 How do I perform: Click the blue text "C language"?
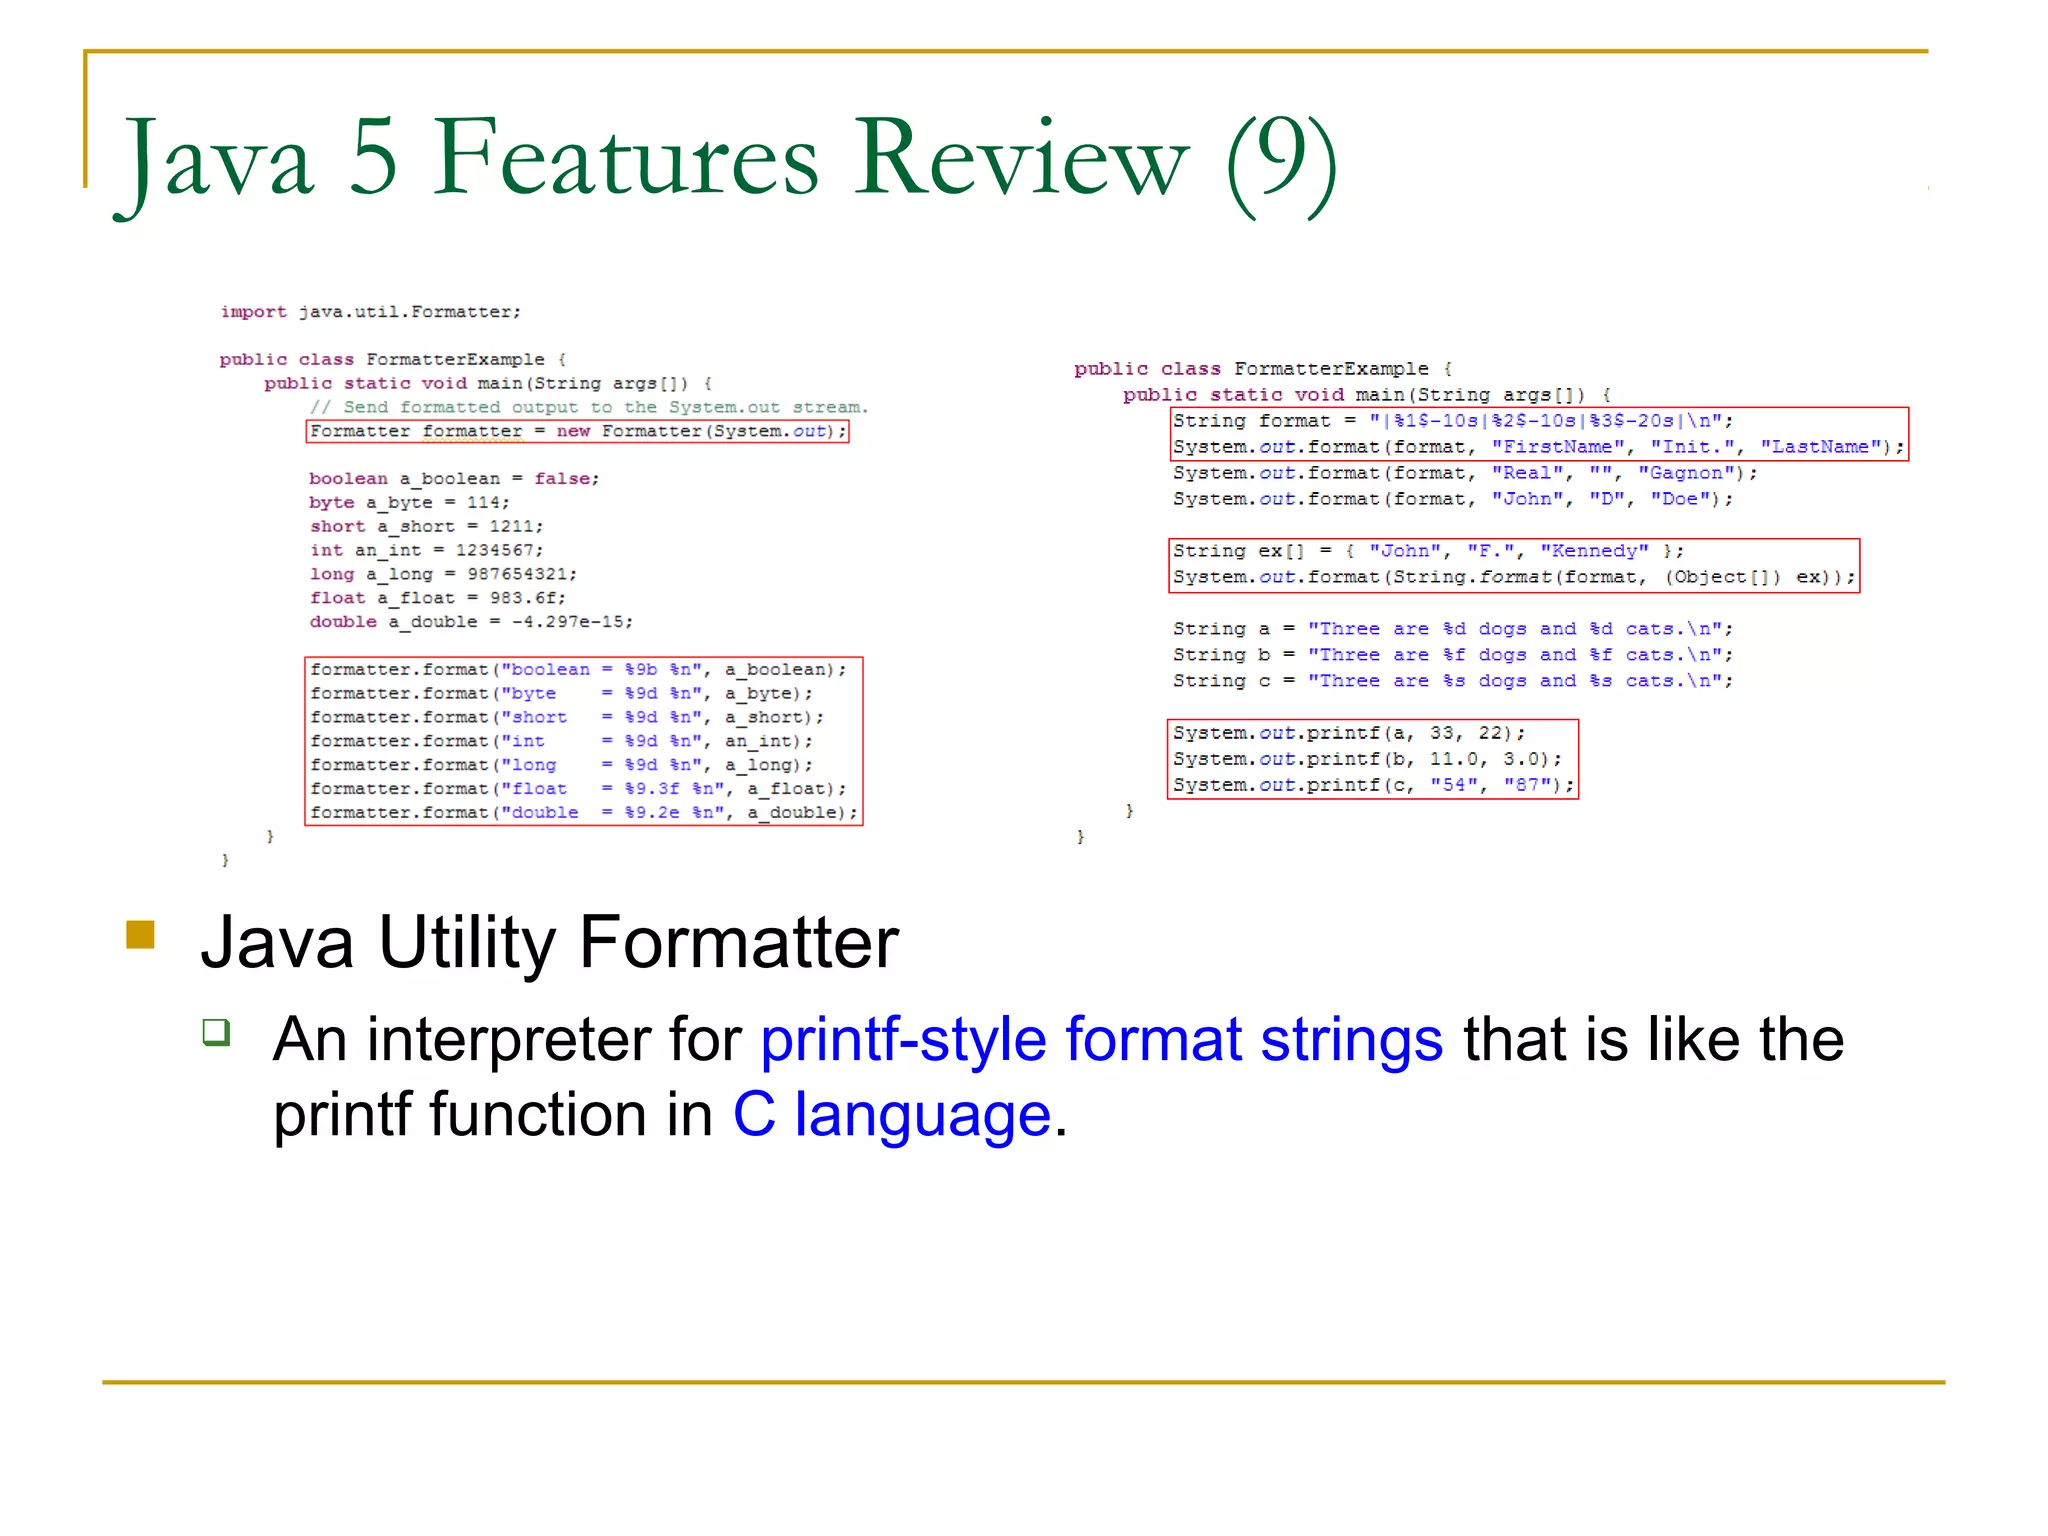click(x=892, y=1114)
